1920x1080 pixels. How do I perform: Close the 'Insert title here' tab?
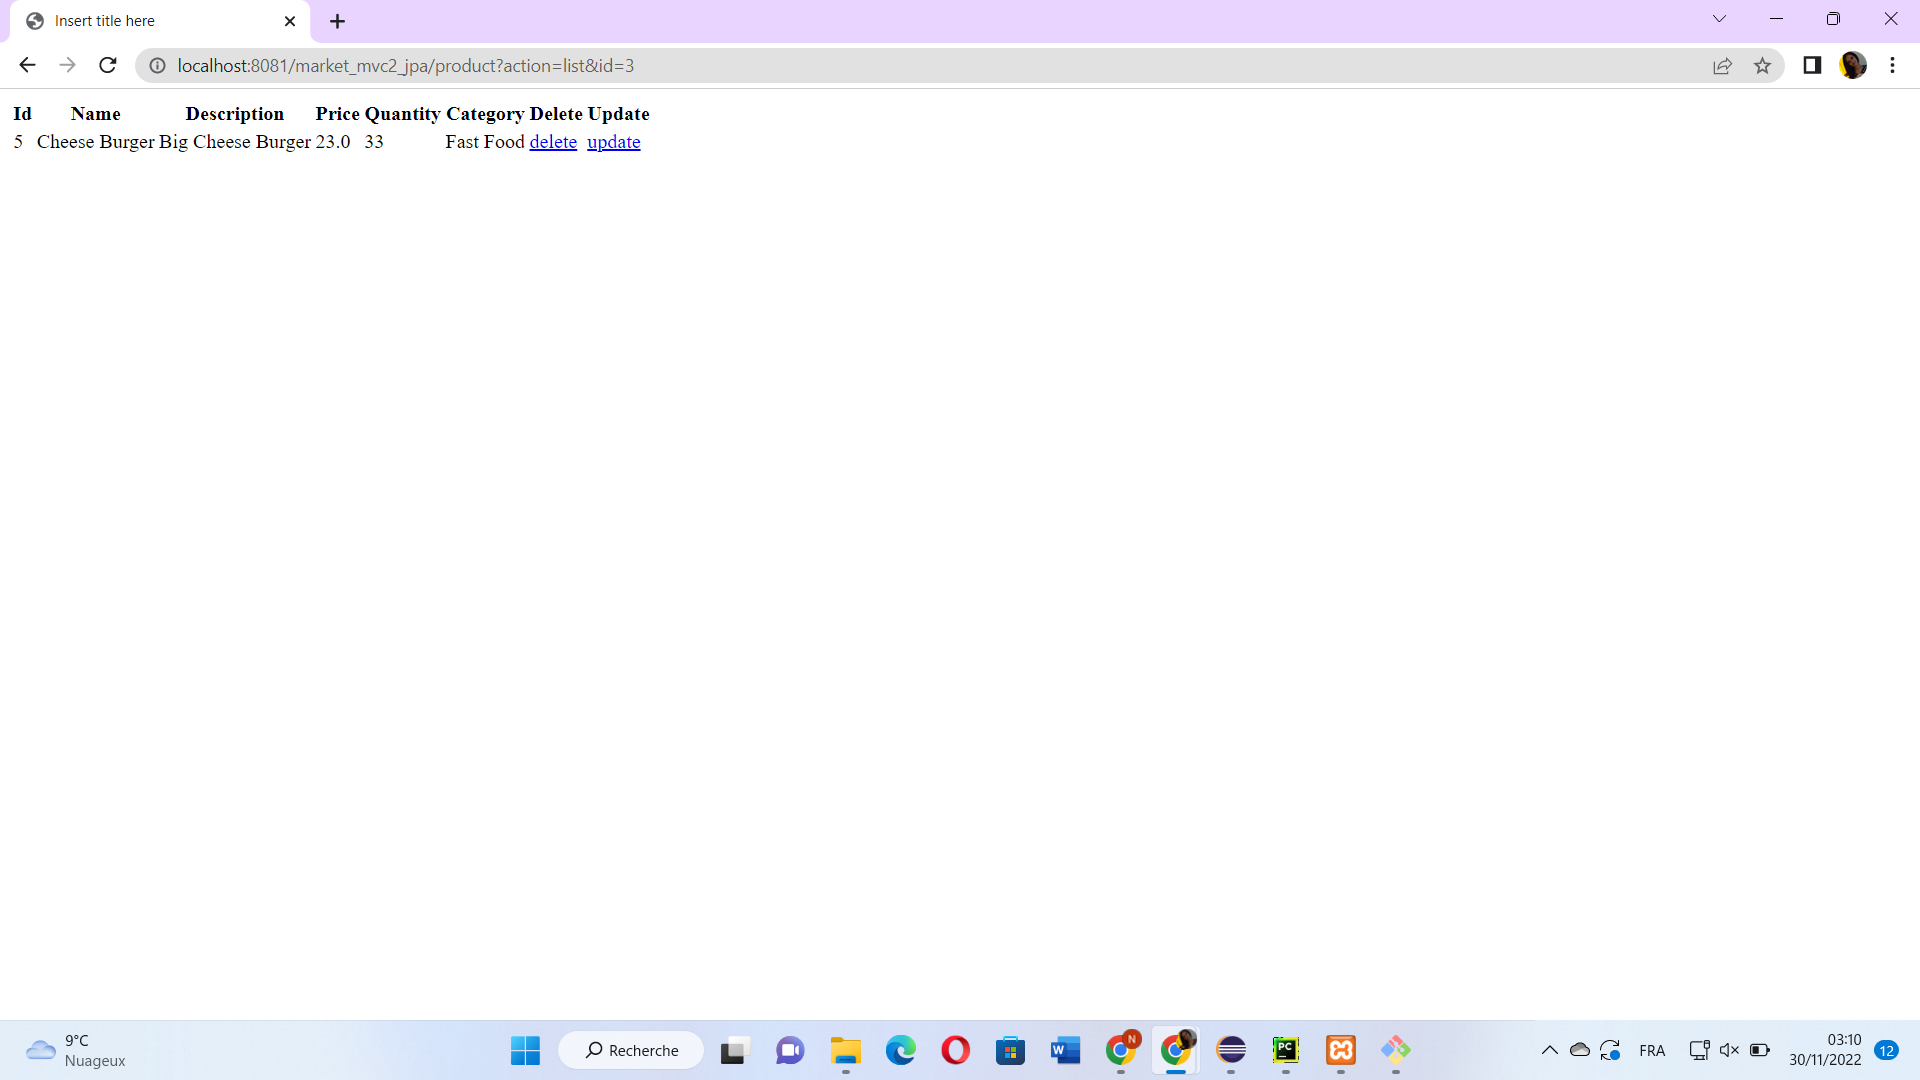coord(290,21)
